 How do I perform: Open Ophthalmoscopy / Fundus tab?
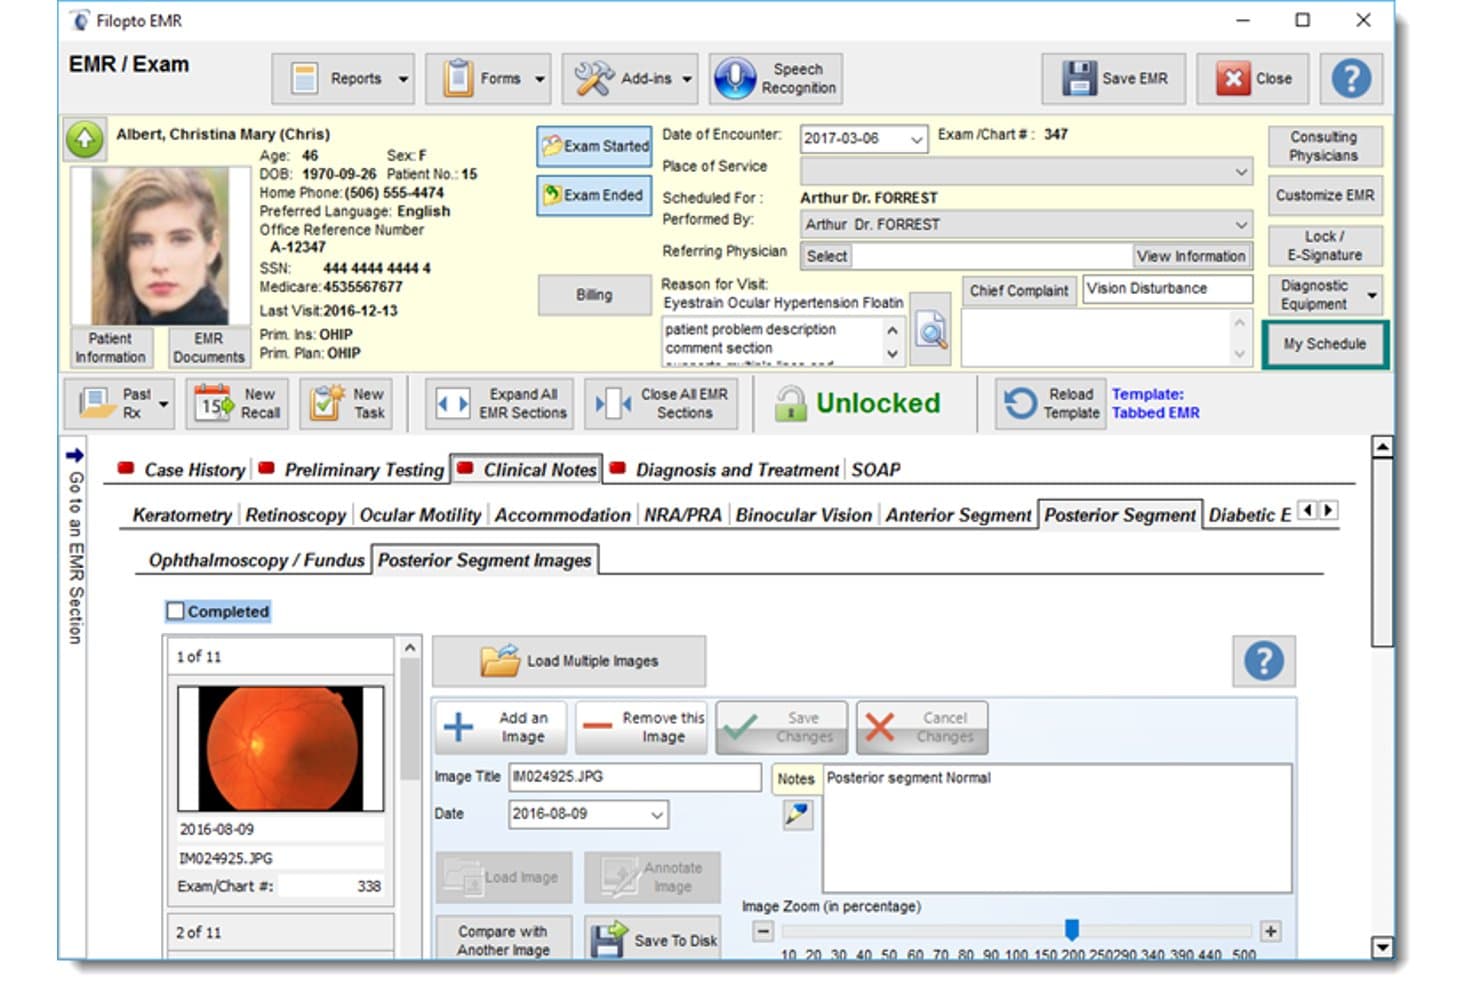coord(257,560)
